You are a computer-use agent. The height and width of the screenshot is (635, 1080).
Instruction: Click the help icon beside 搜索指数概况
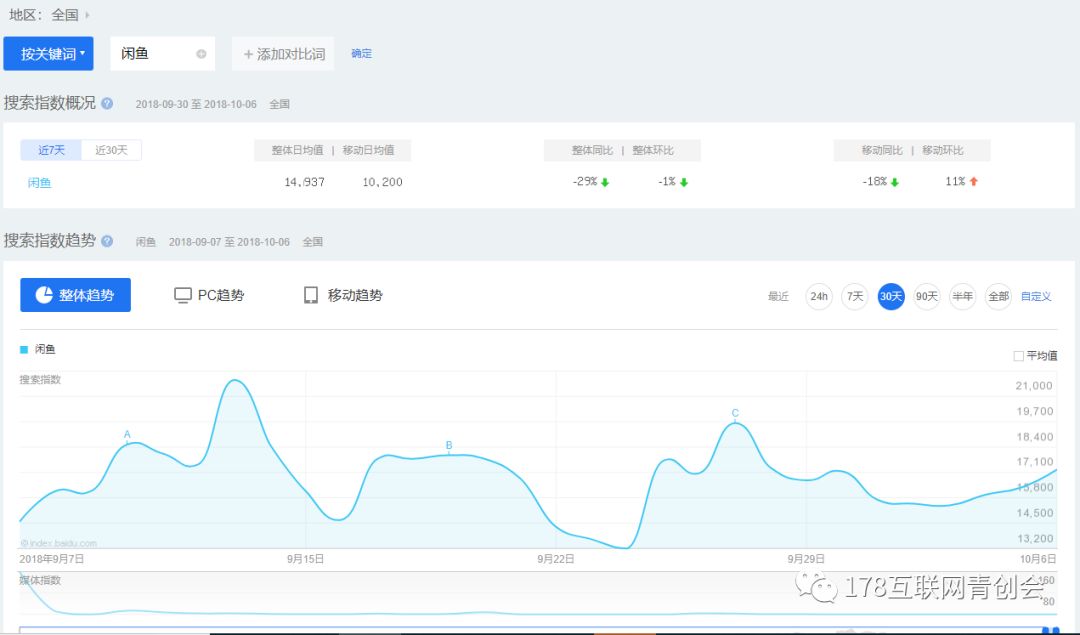[107, 103]
